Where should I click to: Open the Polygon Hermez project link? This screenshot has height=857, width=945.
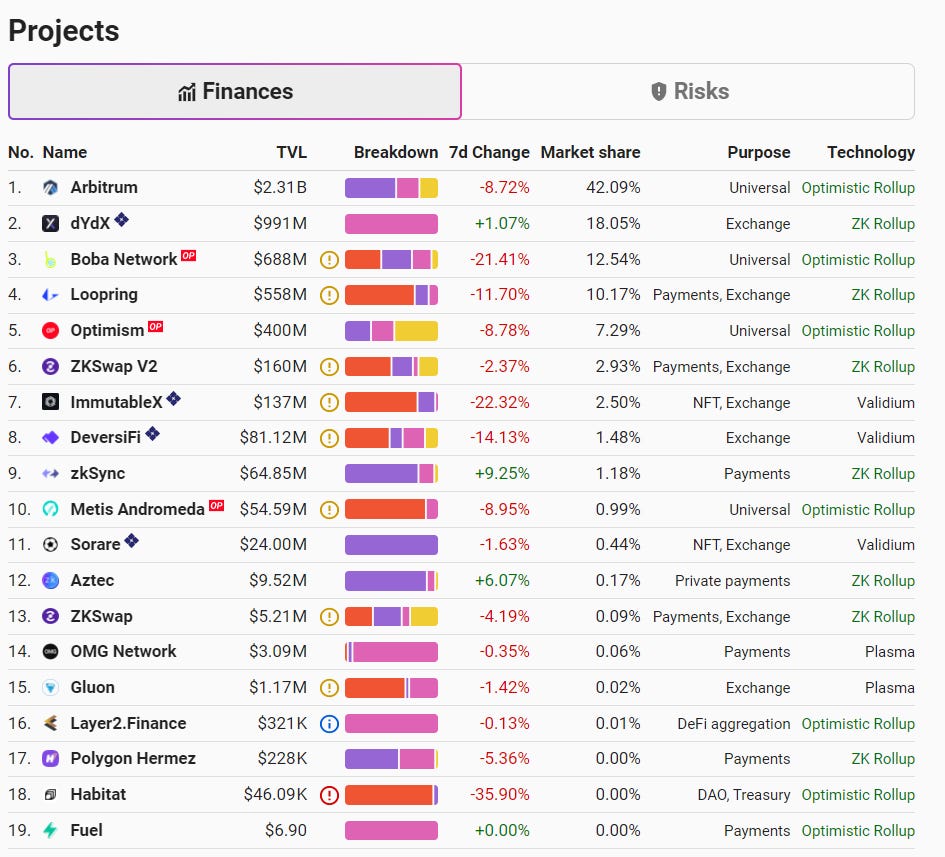coord(133,759)
